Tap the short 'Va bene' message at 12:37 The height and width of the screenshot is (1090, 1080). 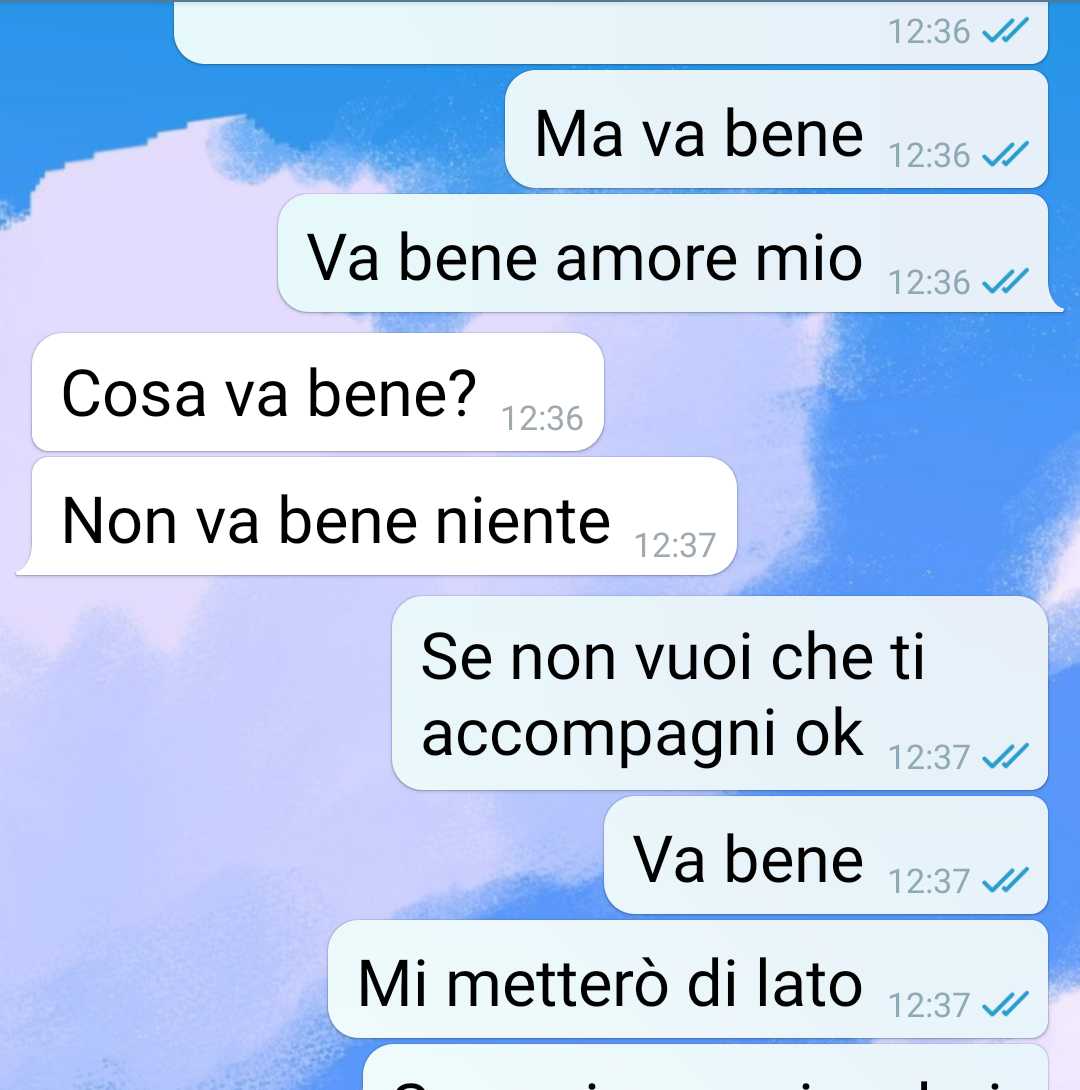coord(826,855)
